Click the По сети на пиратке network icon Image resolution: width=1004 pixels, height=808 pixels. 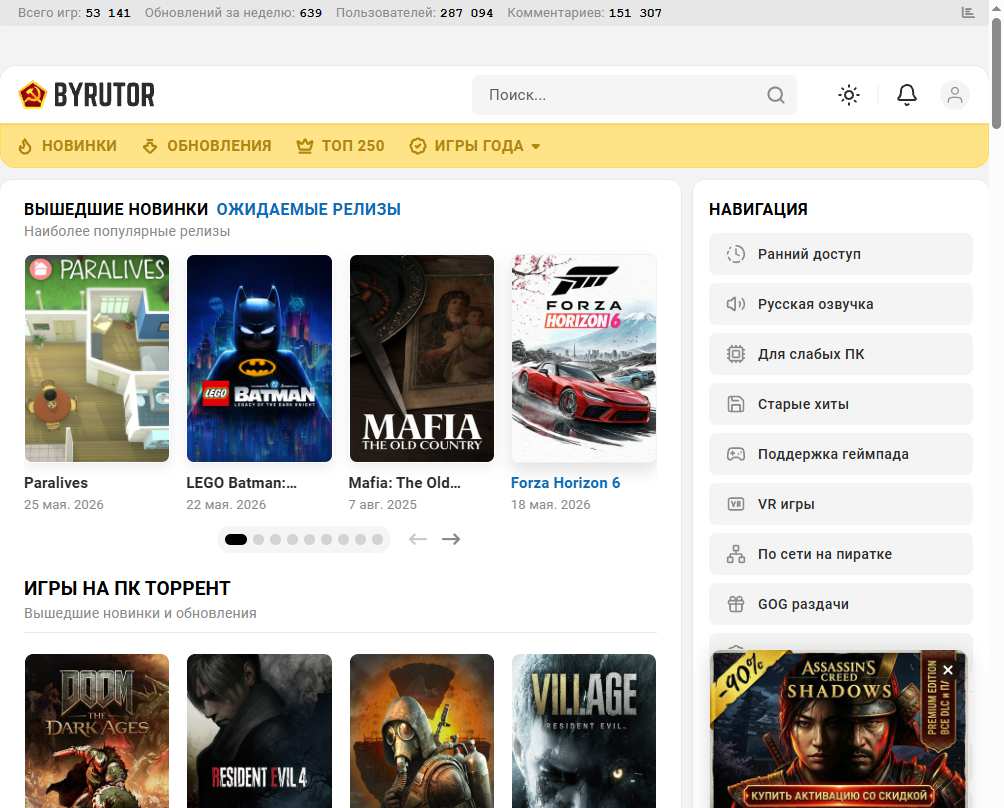736,554
